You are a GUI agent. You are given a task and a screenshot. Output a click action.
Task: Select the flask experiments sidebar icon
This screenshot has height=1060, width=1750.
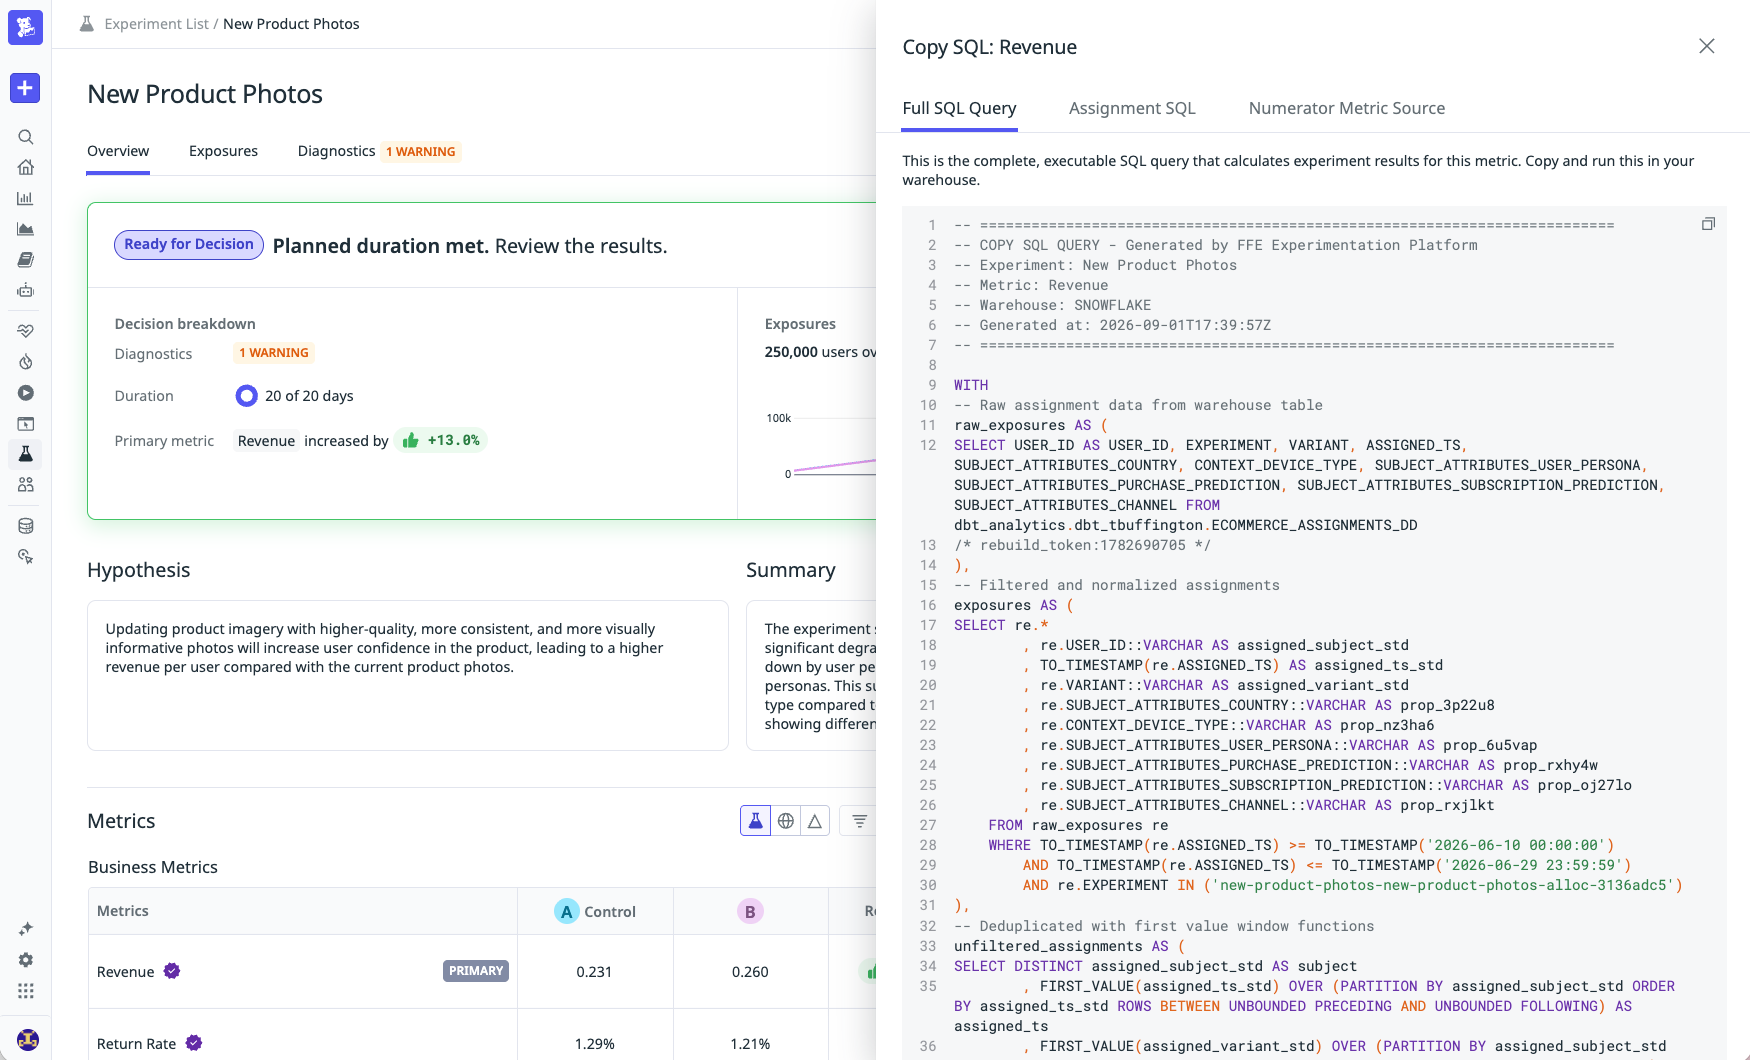coord(26,454)
